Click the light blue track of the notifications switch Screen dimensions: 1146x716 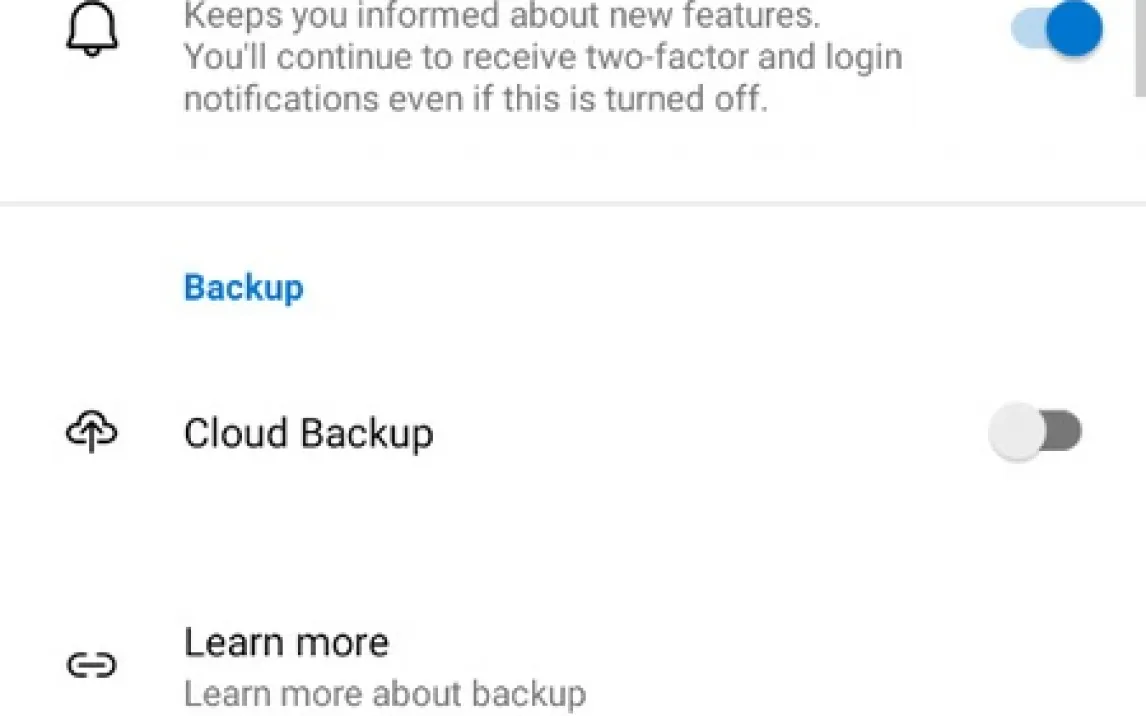point(1026,30)
